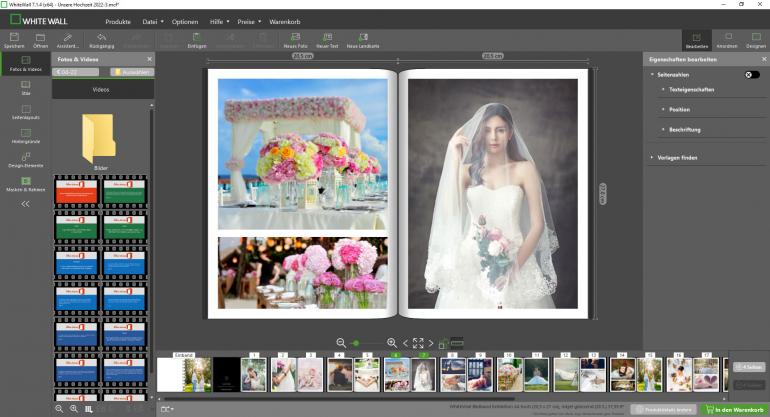Image resolution: width=770 pixels, height=417 pixels.
Task: Close the Eigenschaften bearbeiten panel
Action: point(764,59)
